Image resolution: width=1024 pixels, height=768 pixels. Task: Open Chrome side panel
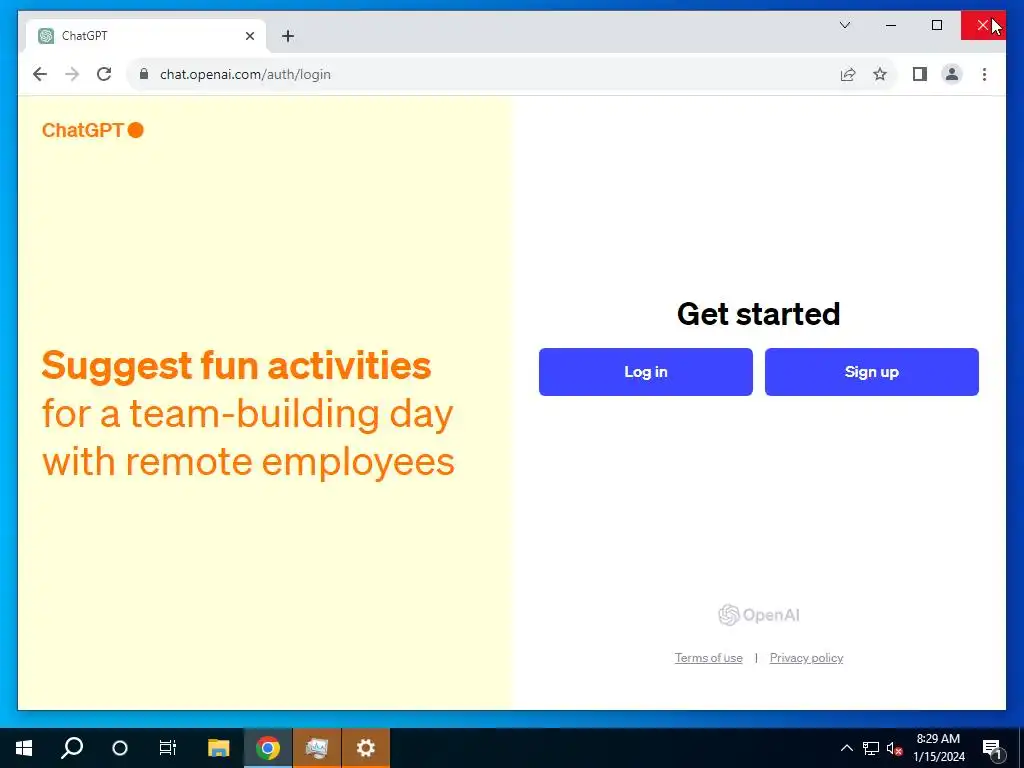coord(920,74)
